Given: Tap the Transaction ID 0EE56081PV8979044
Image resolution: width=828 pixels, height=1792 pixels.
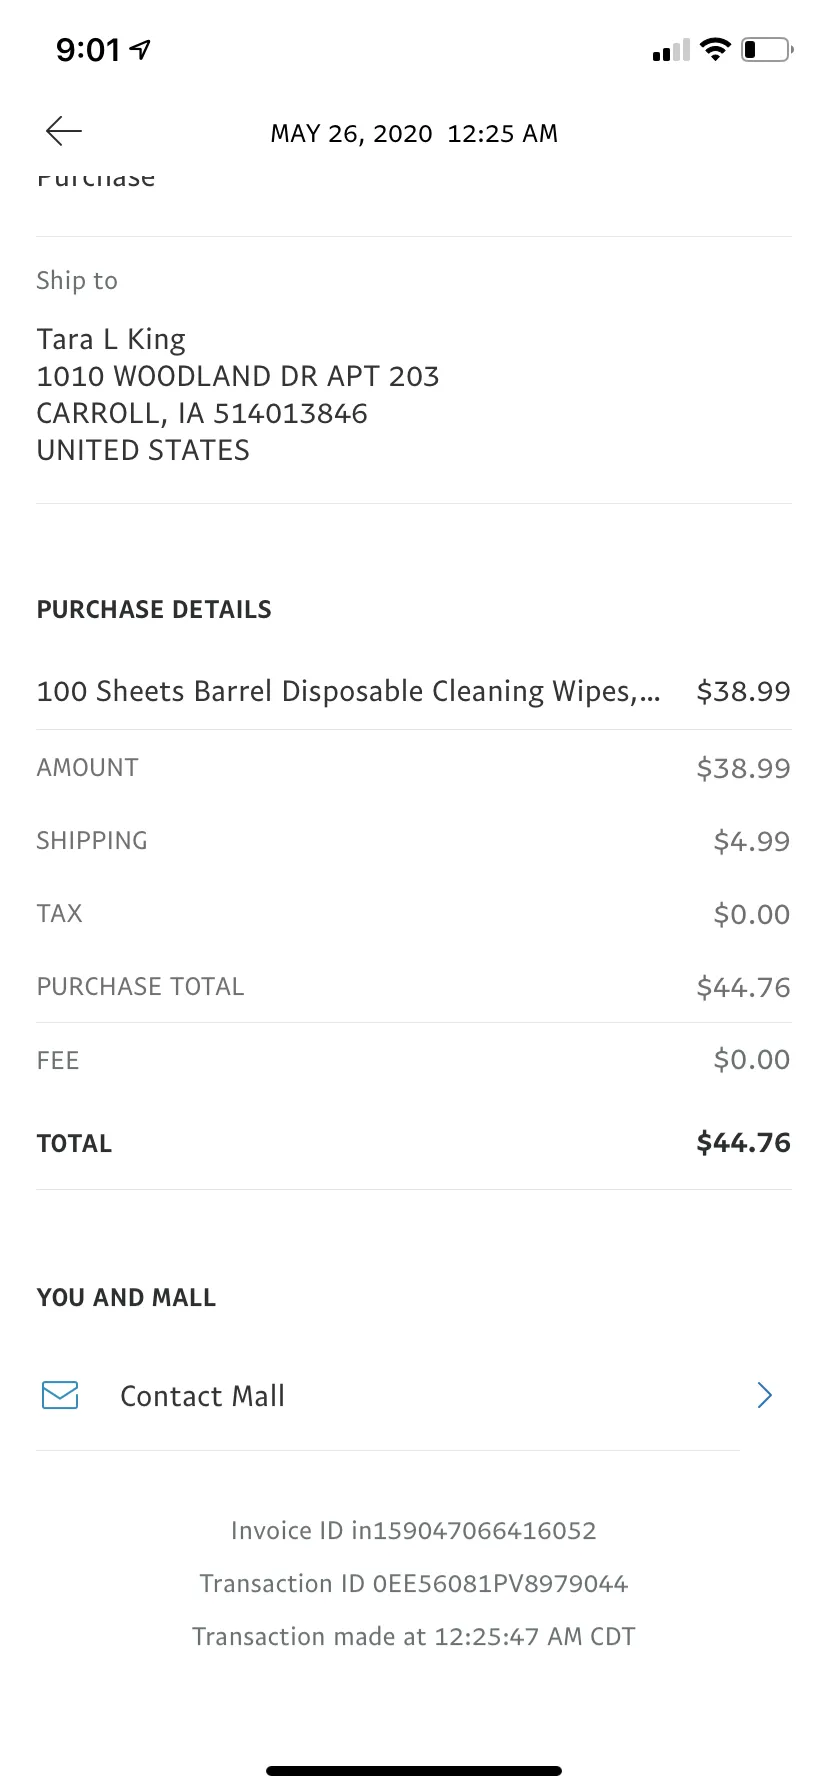Looking at the screenshot, I should click(414, 1583).
